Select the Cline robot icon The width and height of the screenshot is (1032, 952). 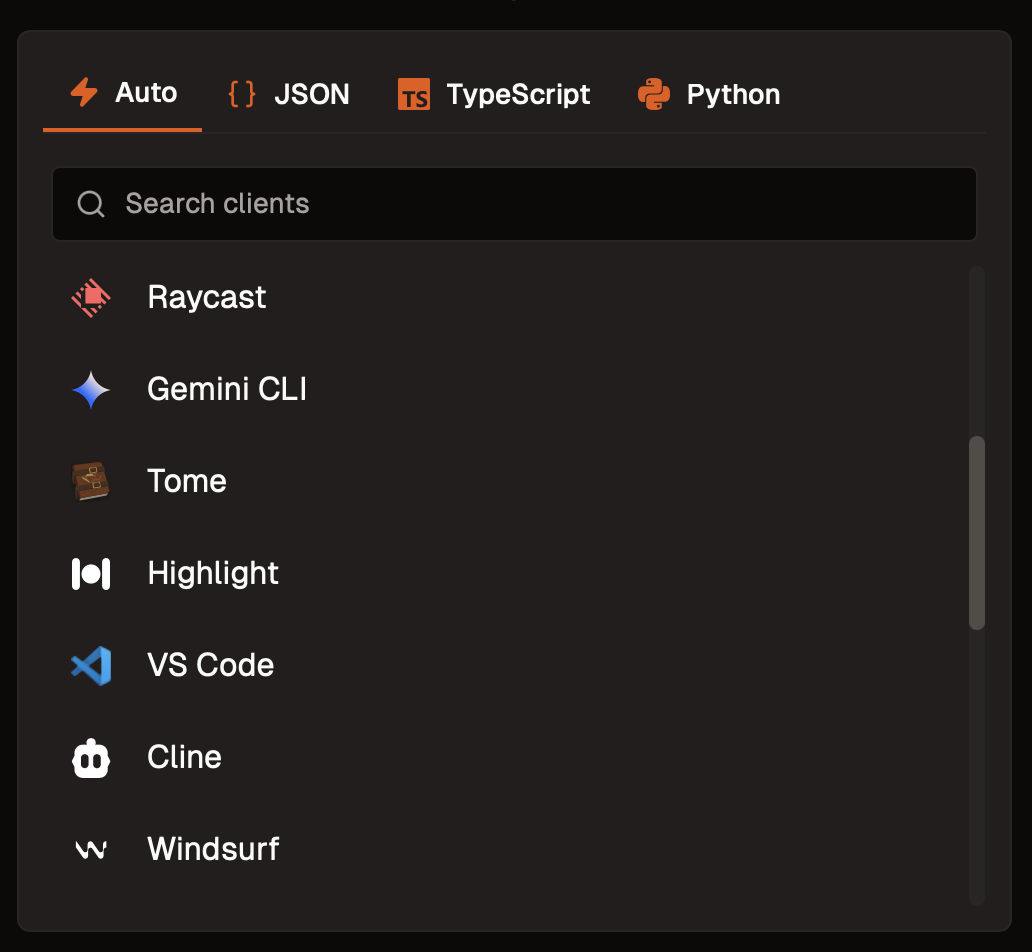[x=91, y=758]
